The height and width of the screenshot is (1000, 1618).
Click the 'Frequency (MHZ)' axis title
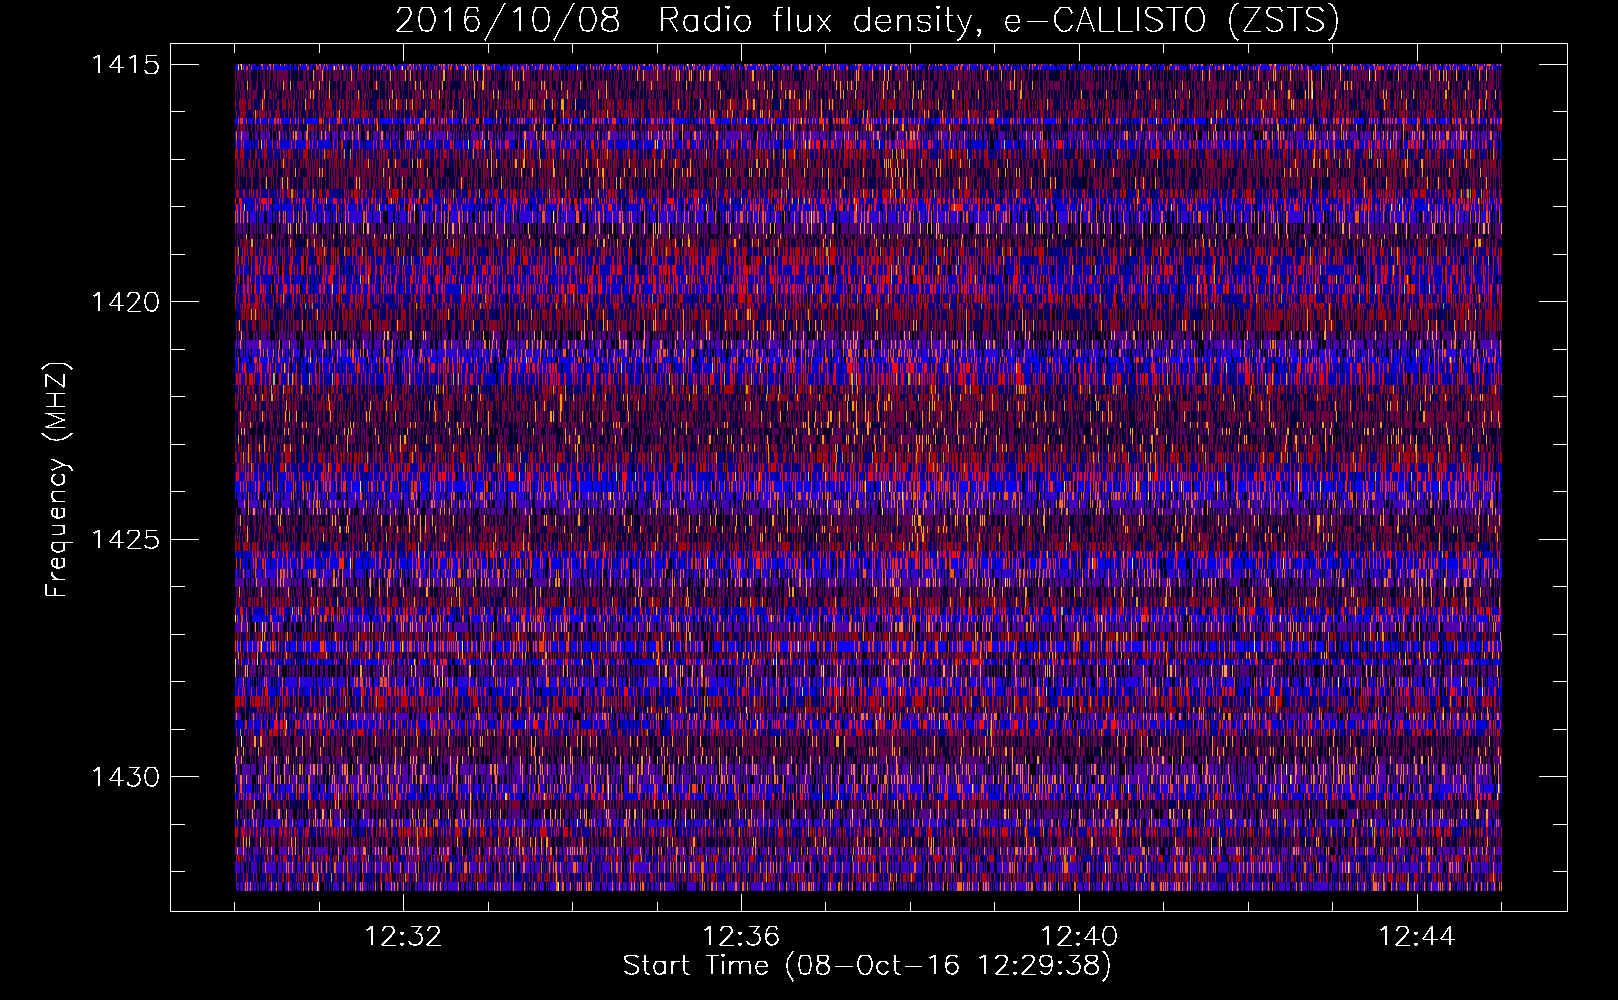pyautogui.click(x=58, y=480)
